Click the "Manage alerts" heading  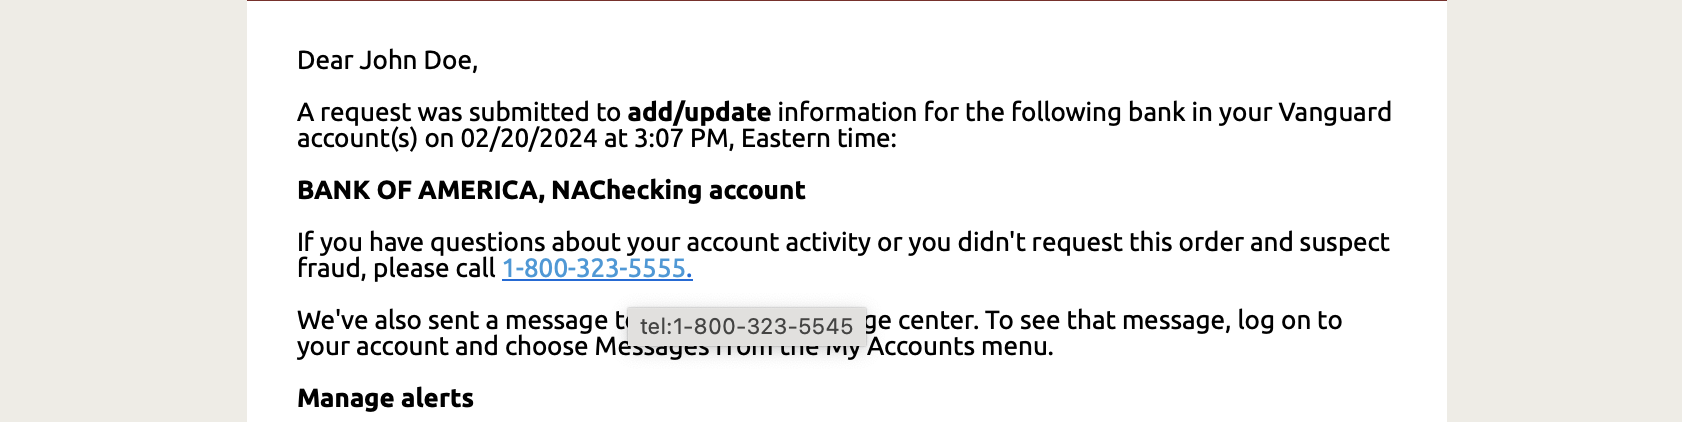click(x=385, y=399)
